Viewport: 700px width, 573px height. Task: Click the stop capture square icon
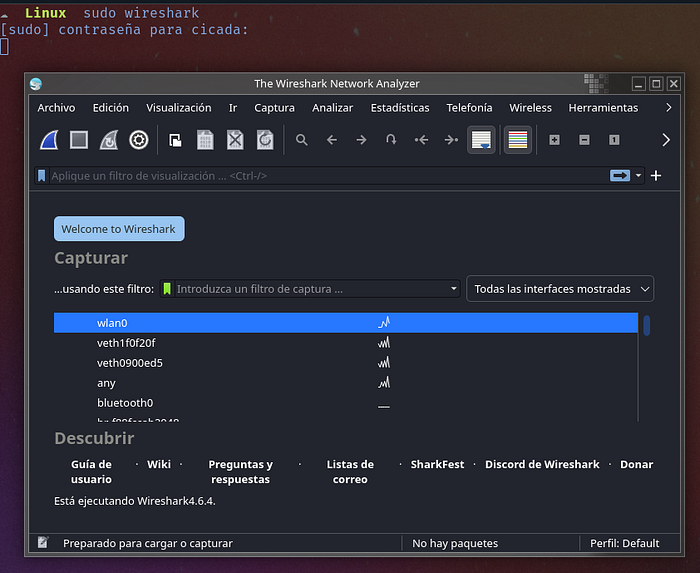79,140
